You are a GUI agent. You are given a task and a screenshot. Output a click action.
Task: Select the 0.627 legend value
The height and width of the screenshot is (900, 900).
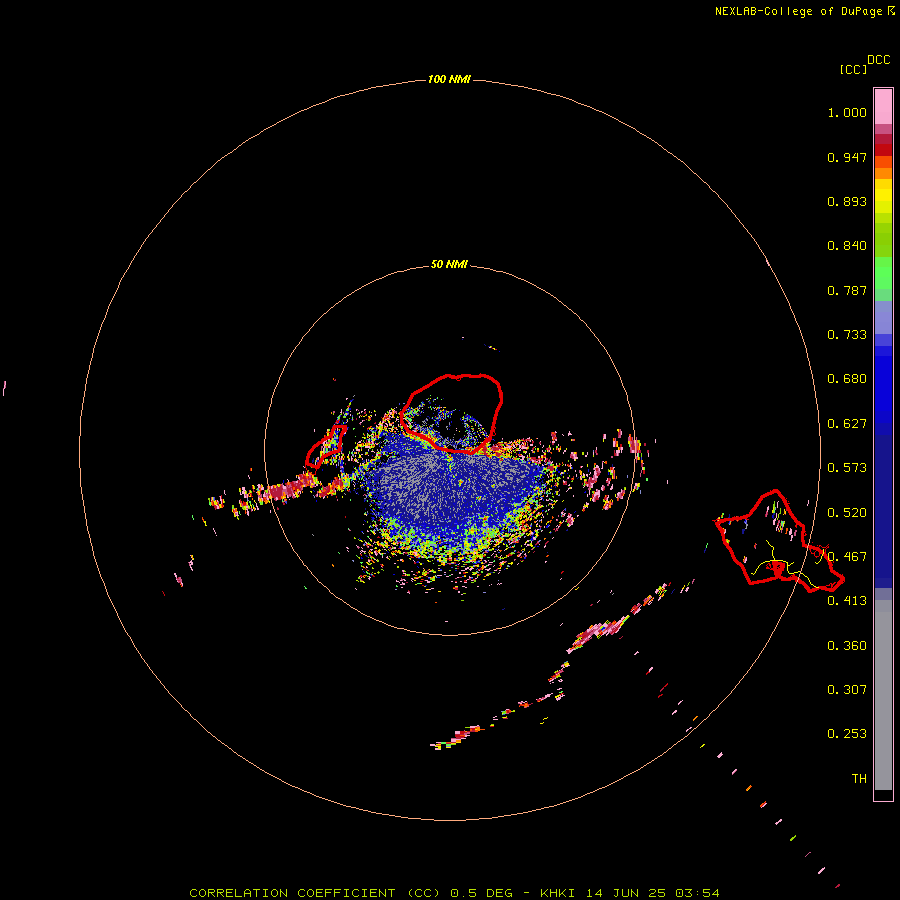click(x=847, y=424)
